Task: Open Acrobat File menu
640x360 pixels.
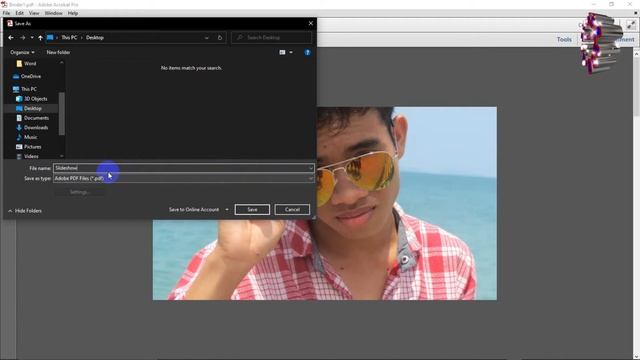Action: [6, 13]
